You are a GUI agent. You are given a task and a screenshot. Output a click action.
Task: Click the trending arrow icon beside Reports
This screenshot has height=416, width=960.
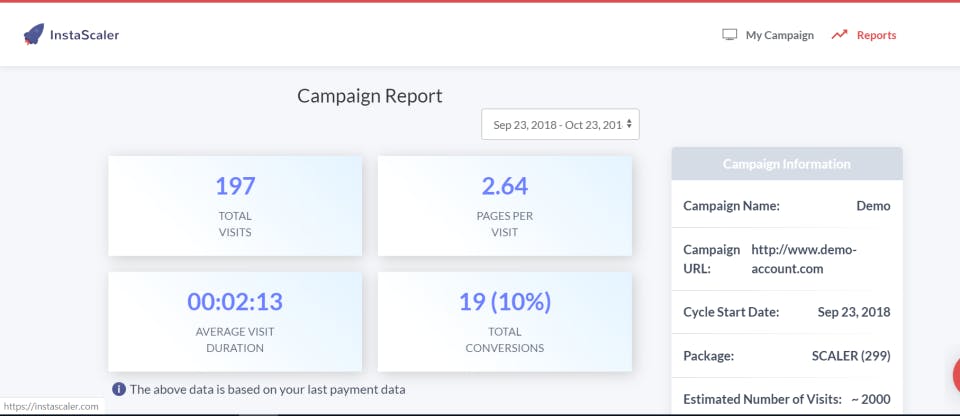pyautogui.click(x=839, y=35)
